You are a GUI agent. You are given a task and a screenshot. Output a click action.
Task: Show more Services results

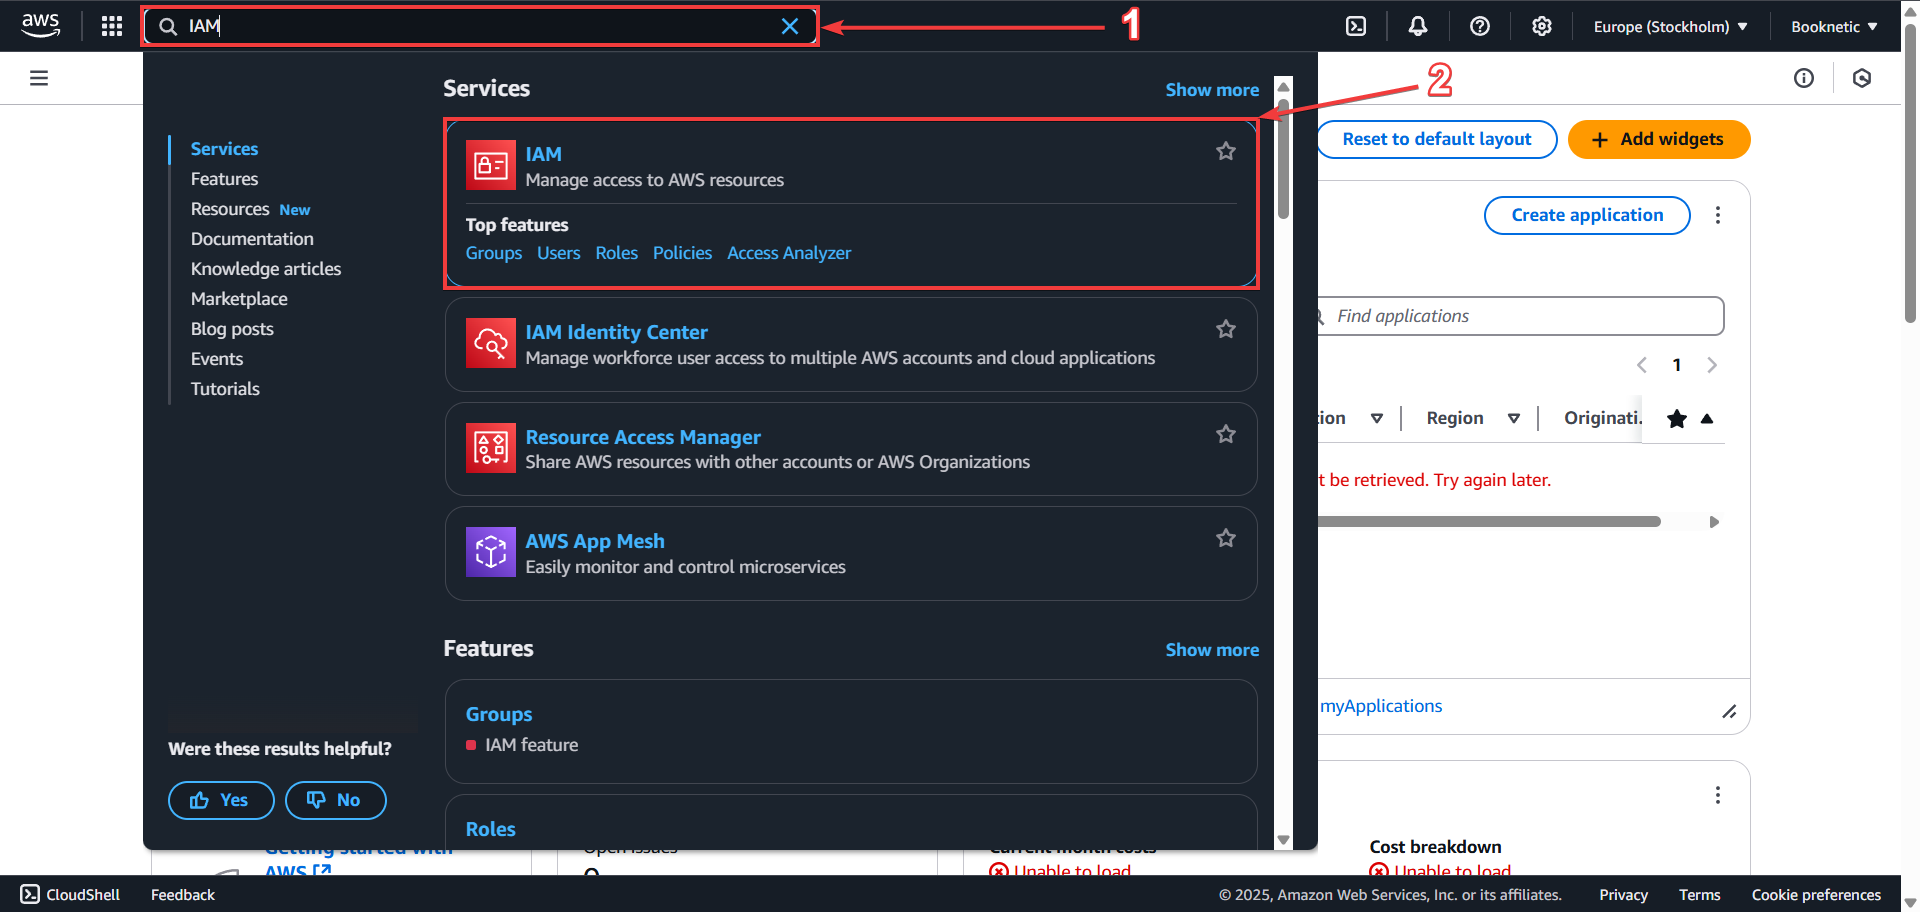pyautogui.click(x=1212, y=90)
